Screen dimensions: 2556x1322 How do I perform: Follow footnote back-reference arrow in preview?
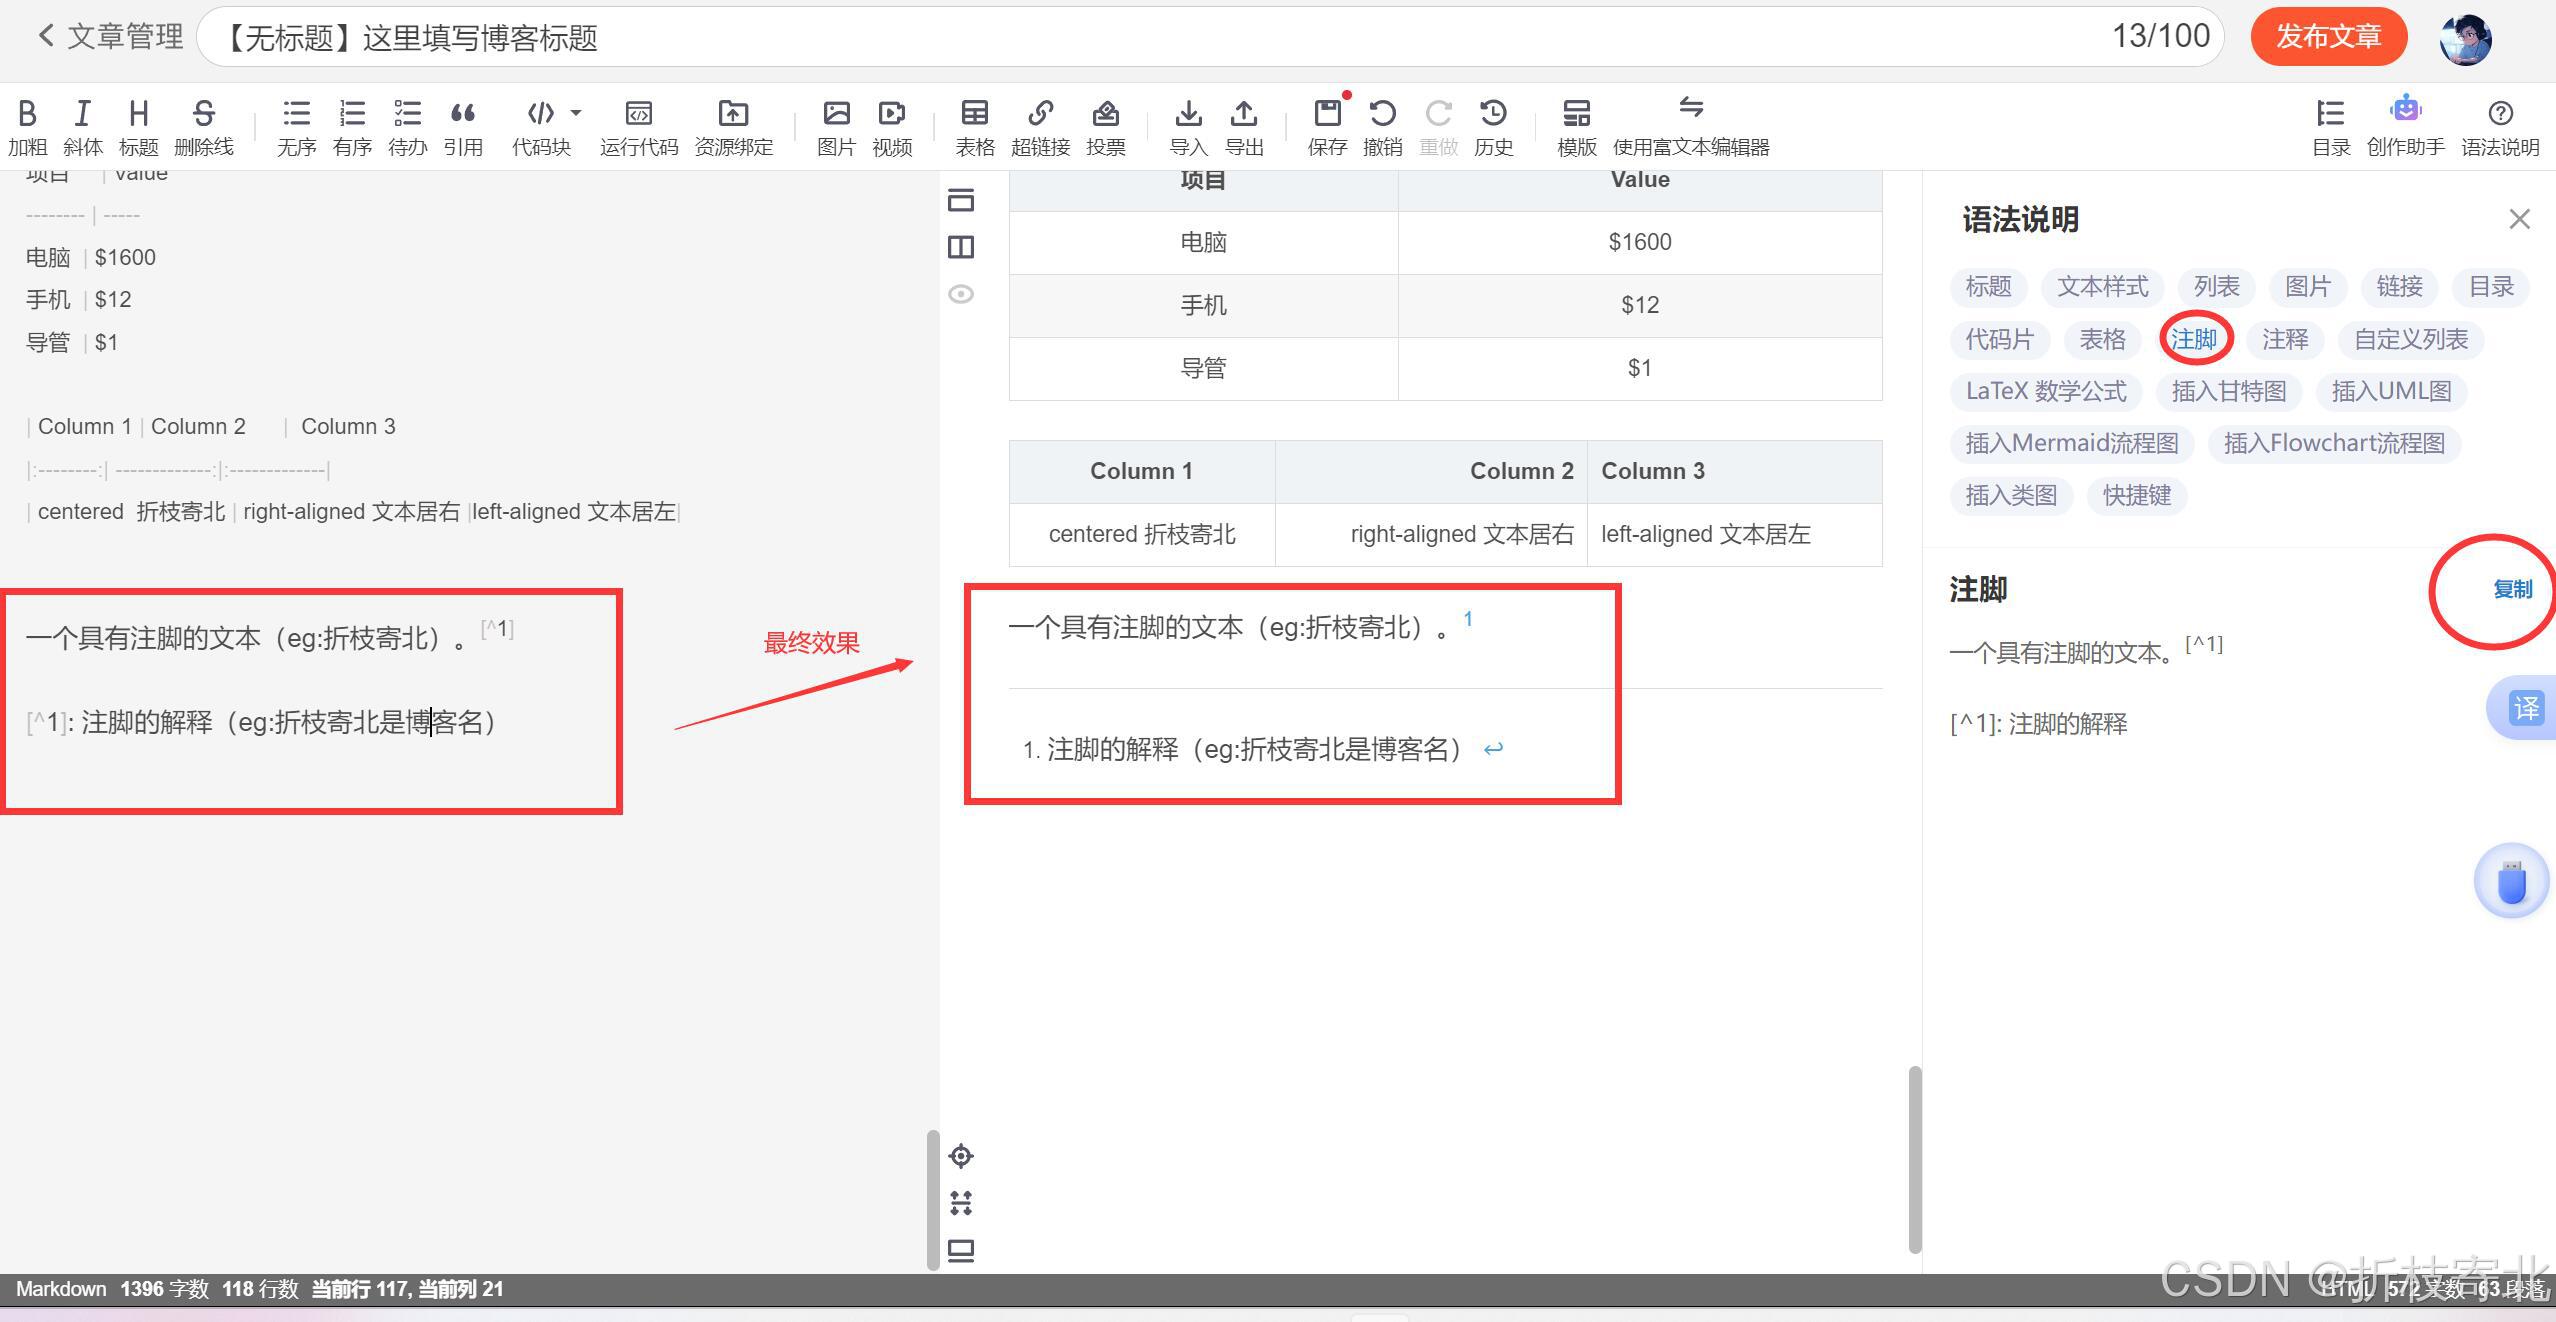click(1493, 749)
